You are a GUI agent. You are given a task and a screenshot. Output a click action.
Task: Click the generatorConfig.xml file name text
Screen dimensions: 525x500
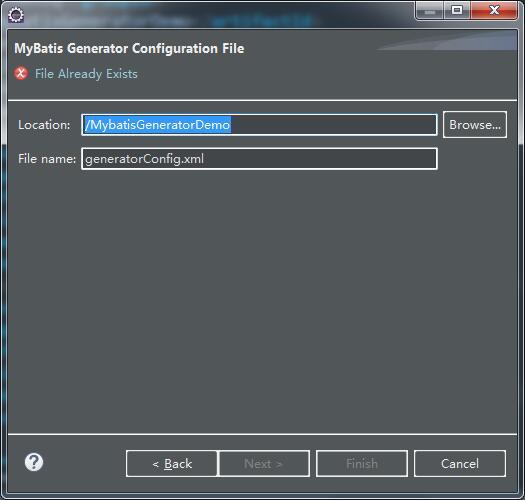point(144,159)
